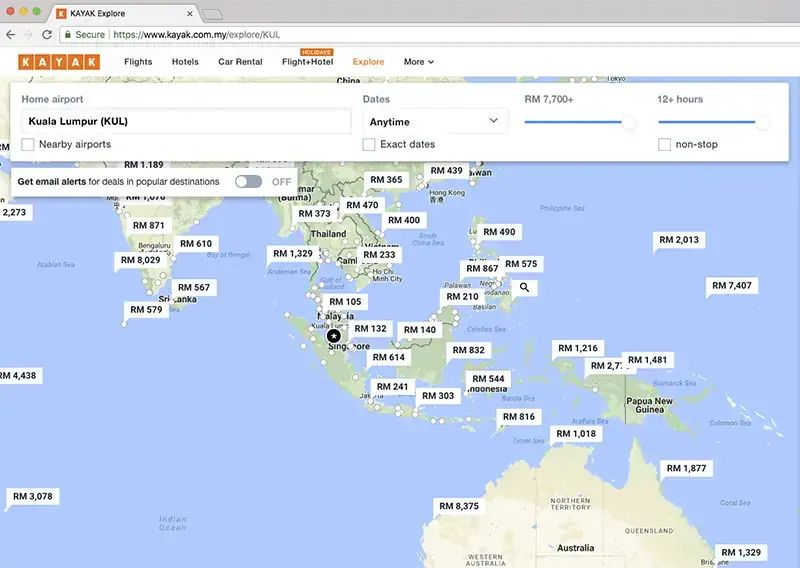This screenshot has height=568, width=800.
Task: Click the KAYAK logo
Action: tap(59, 62)
